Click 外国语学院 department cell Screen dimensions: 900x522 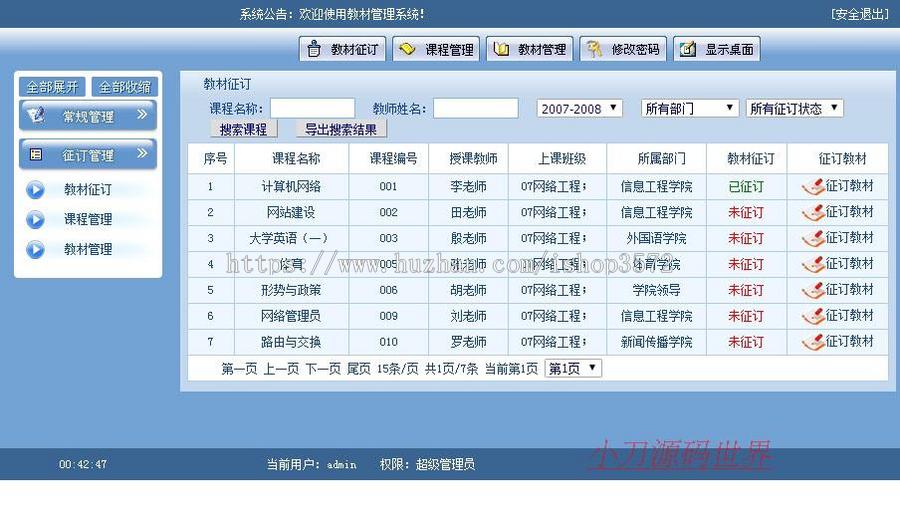coord(657,238)
